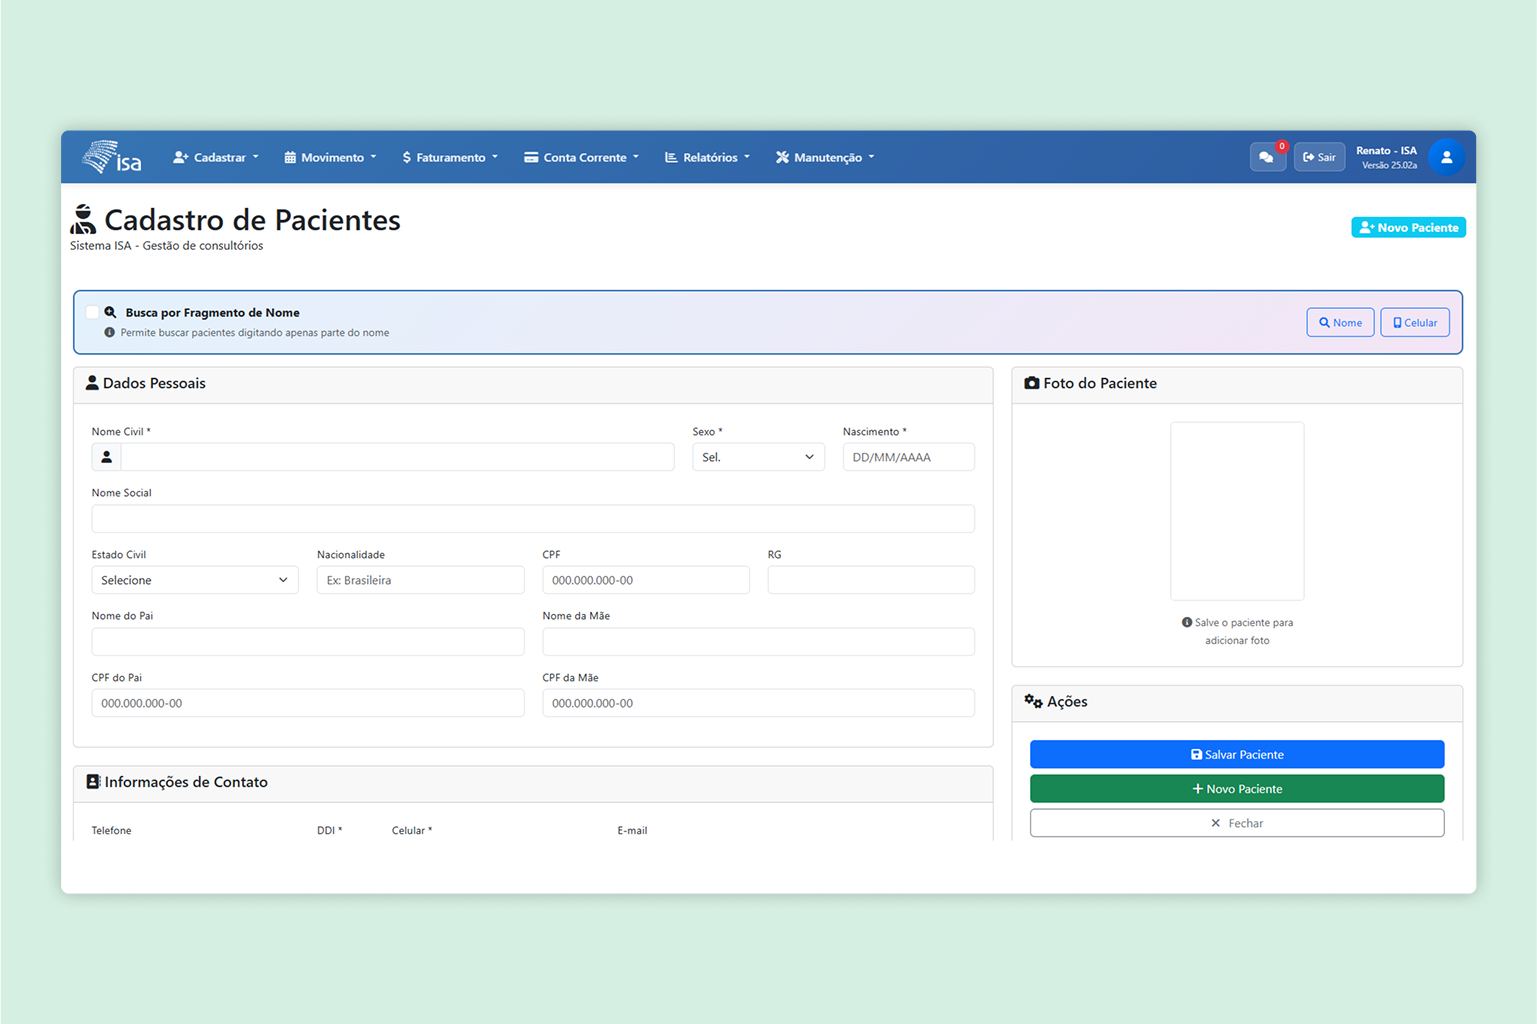Open the Manutenção menu
This screenshot has width=1537, height=1024.
click(825, 158)
